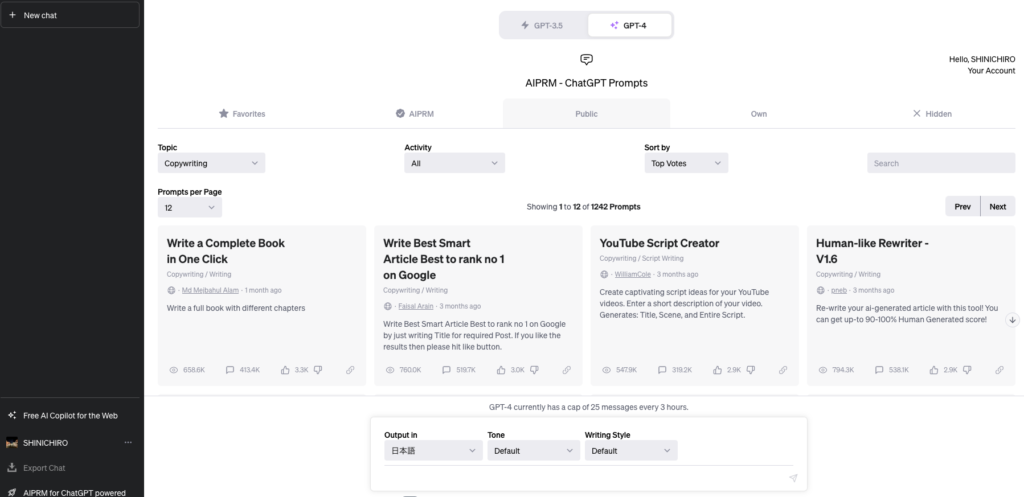This screenshot has width=1024, height=497.
Task: Click copy link icon on Write Best Smart Article card
Action: pos(566,370)
